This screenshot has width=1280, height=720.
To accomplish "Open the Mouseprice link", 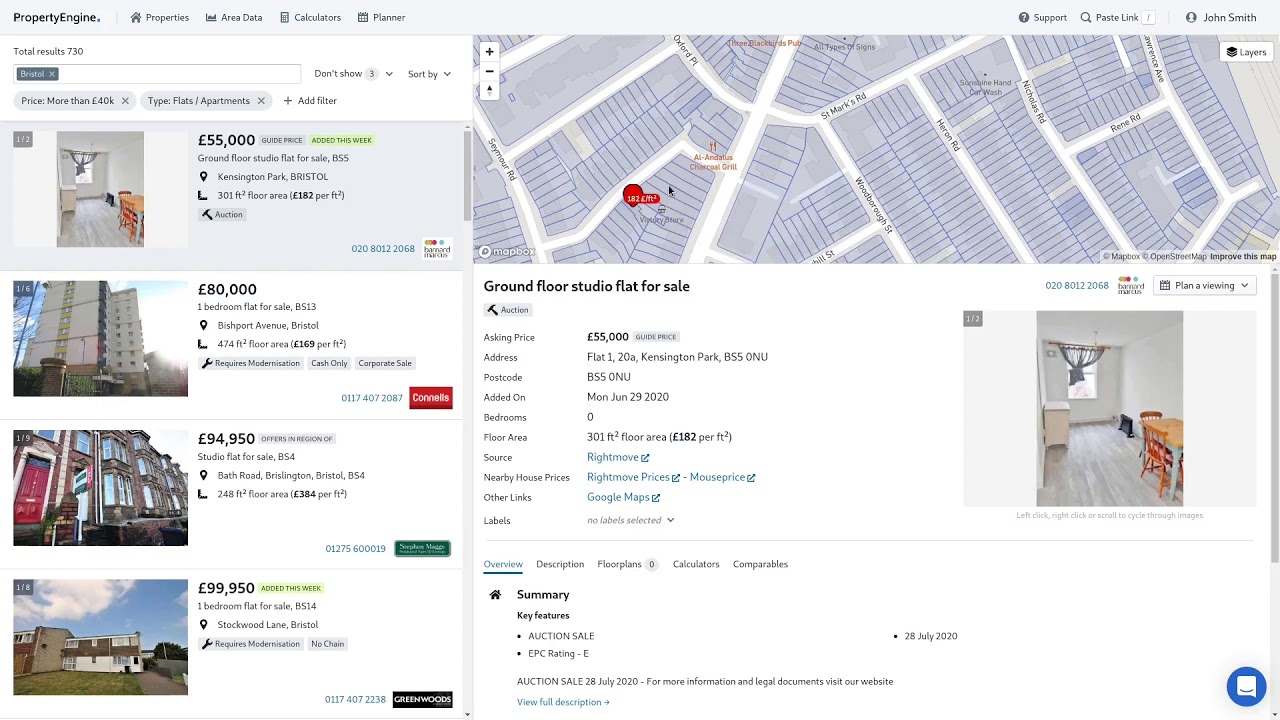I will [x=722, y=477].
